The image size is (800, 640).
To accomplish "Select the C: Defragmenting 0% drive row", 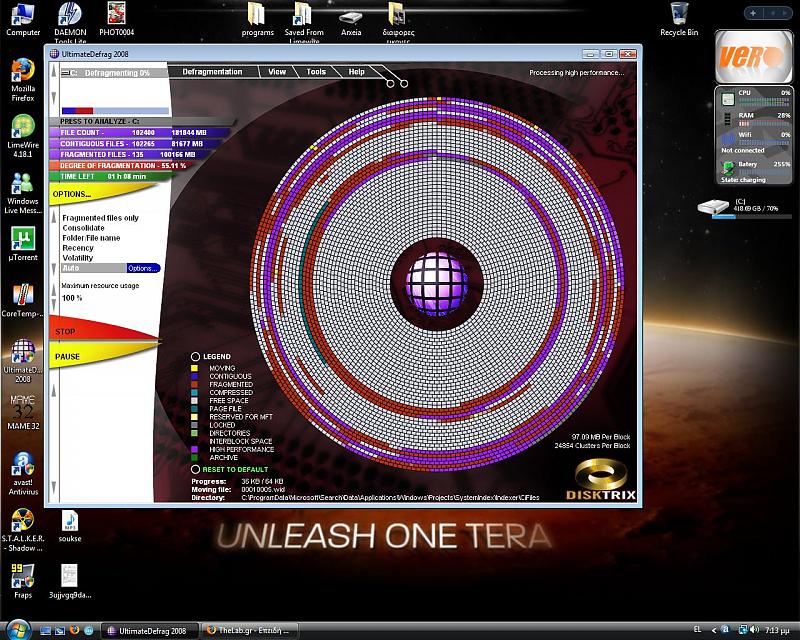I will 114,73.
